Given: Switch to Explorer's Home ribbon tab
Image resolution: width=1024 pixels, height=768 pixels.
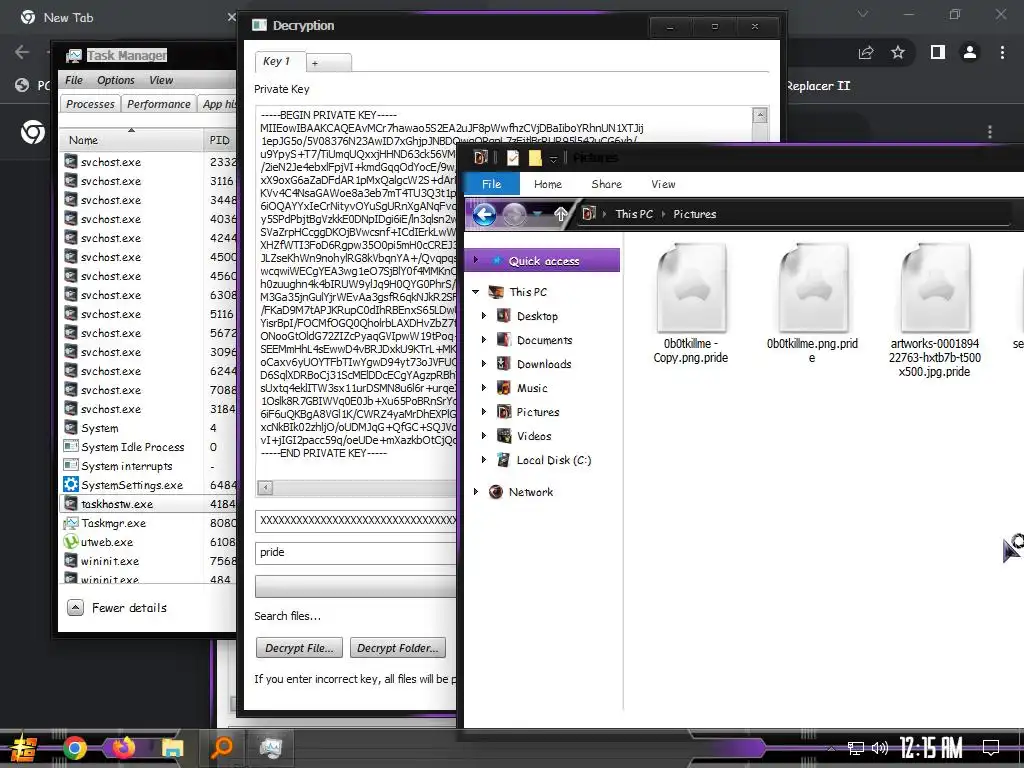Looking at the screenshot, I should click(x=548, y=184).
